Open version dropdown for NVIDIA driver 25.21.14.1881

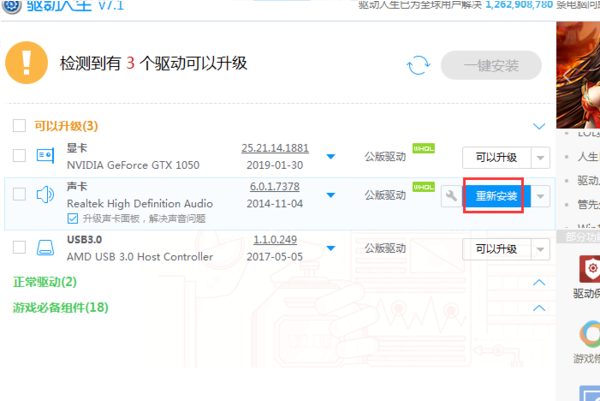point(331,156)
